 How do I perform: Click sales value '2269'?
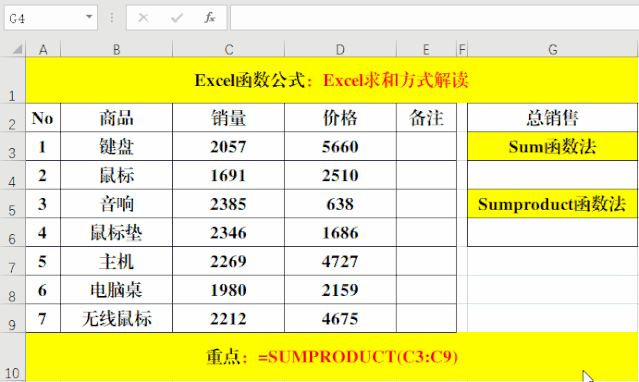[x=229, y=261]
